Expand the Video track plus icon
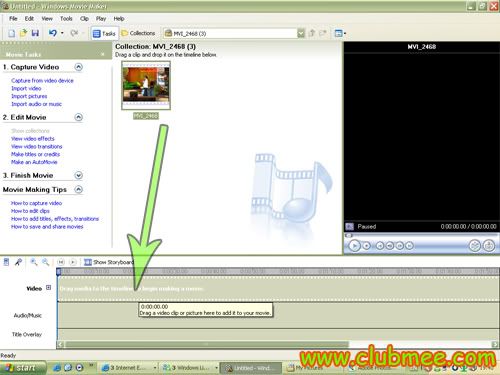 tap(49, 287)
